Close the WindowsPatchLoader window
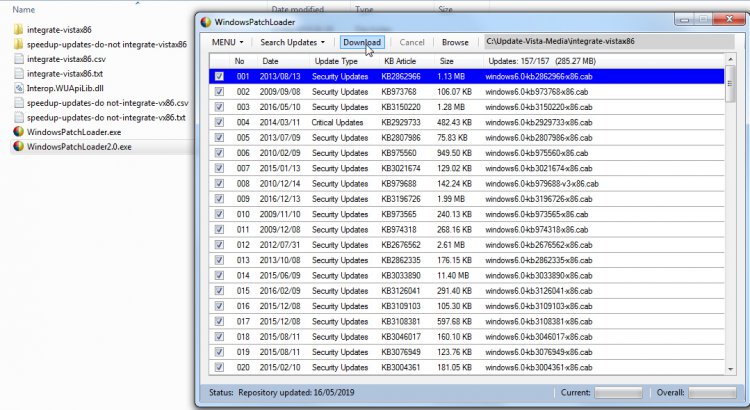The height and width of the screenshot is (410, 750). [x=728, y=19]
